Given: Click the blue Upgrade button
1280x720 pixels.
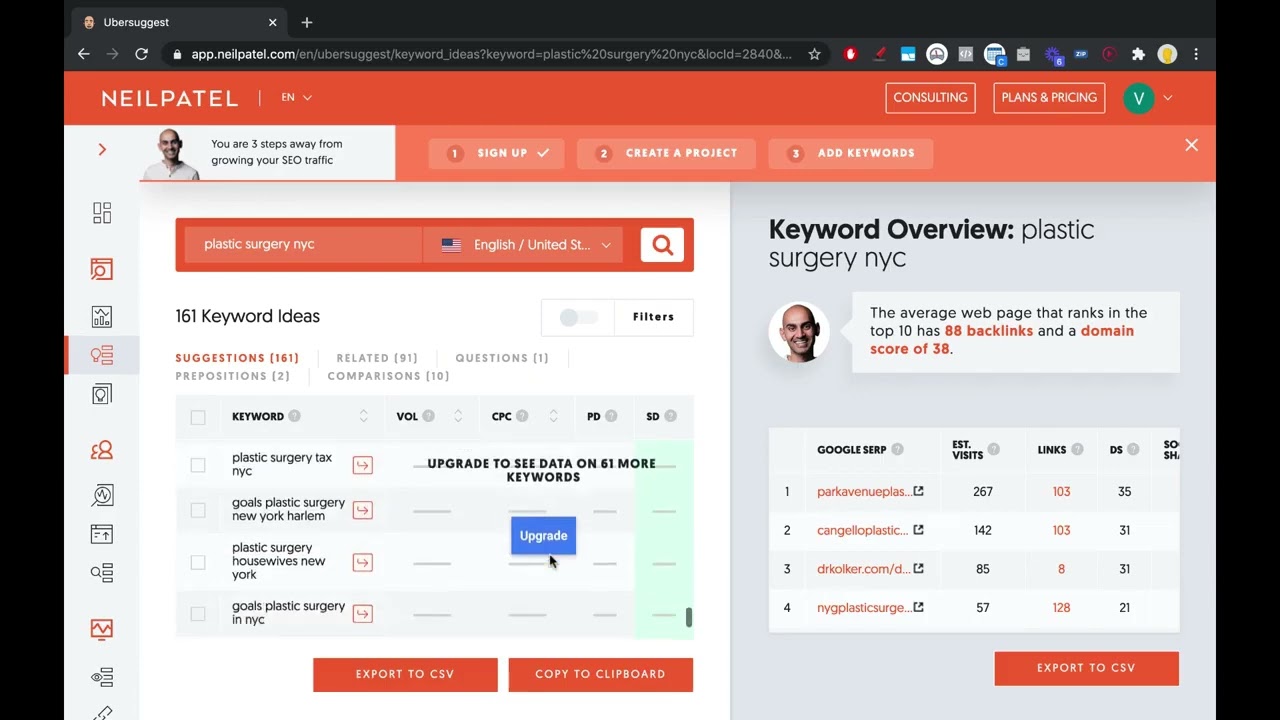Looking at the screenshot, I should click(543, 536).
